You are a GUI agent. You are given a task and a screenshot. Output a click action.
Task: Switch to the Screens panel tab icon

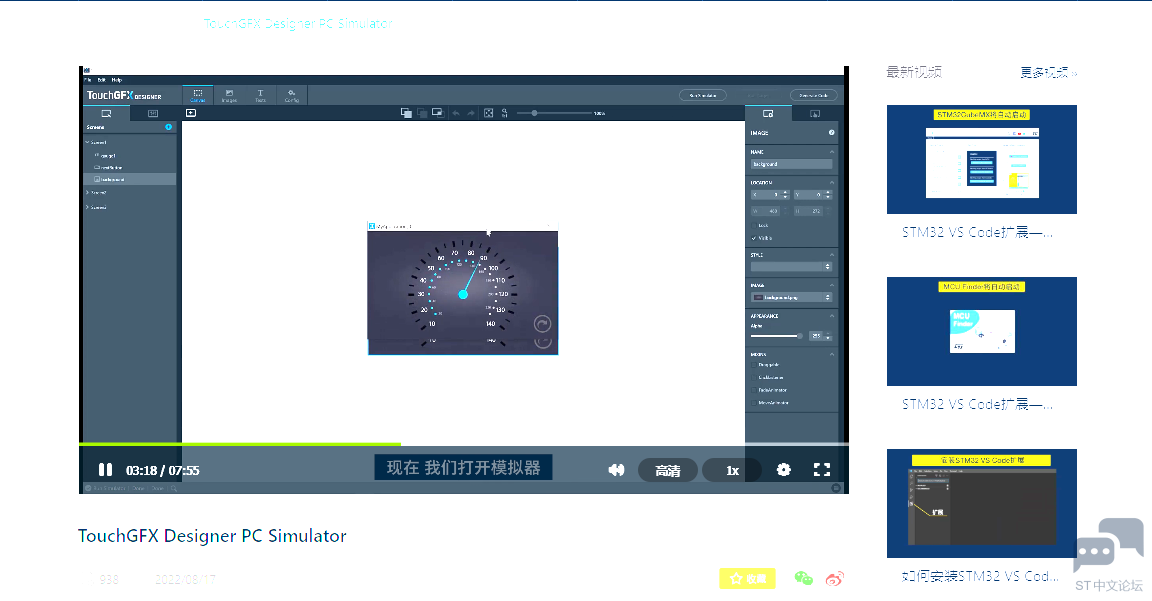coord(107,113)
